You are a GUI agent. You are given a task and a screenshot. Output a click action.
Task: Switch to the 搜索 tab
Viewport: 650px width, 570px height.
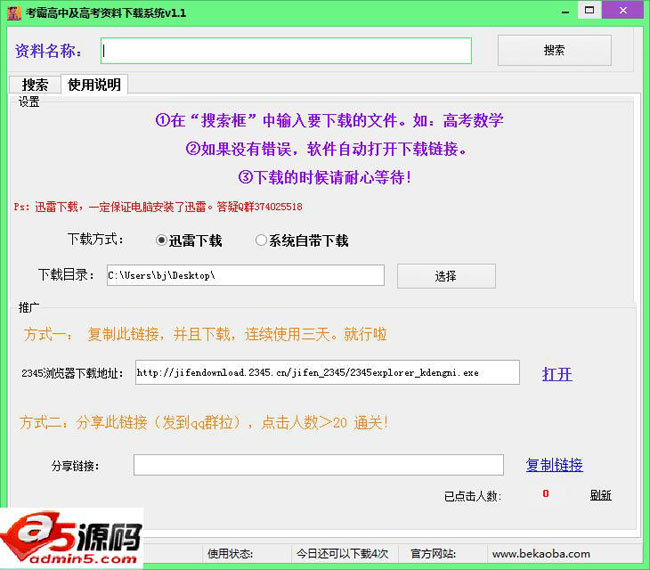tap(35, 85)
